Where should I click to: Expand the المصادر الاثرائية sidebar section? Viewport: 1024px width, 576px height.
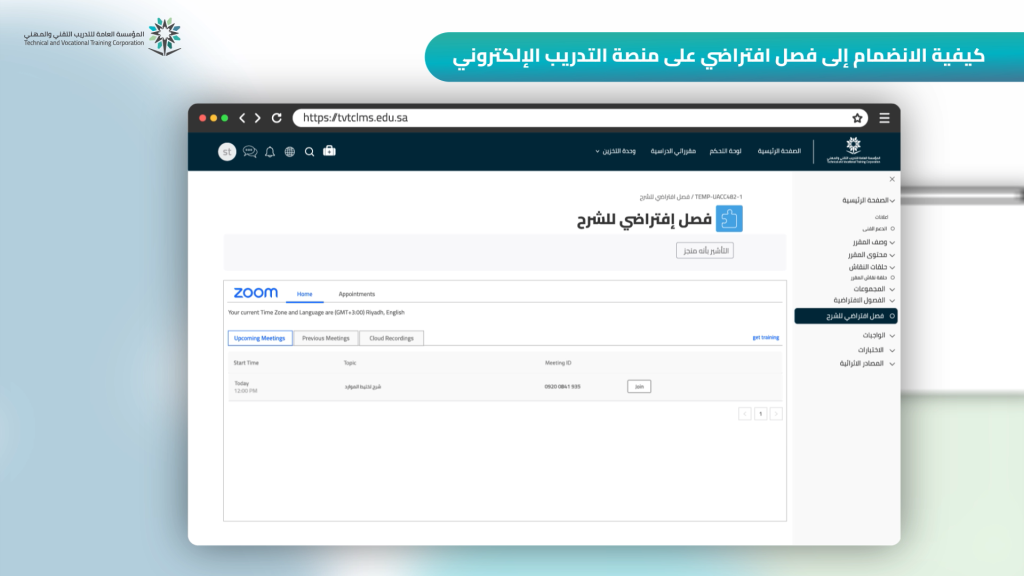tap(867, 364)
